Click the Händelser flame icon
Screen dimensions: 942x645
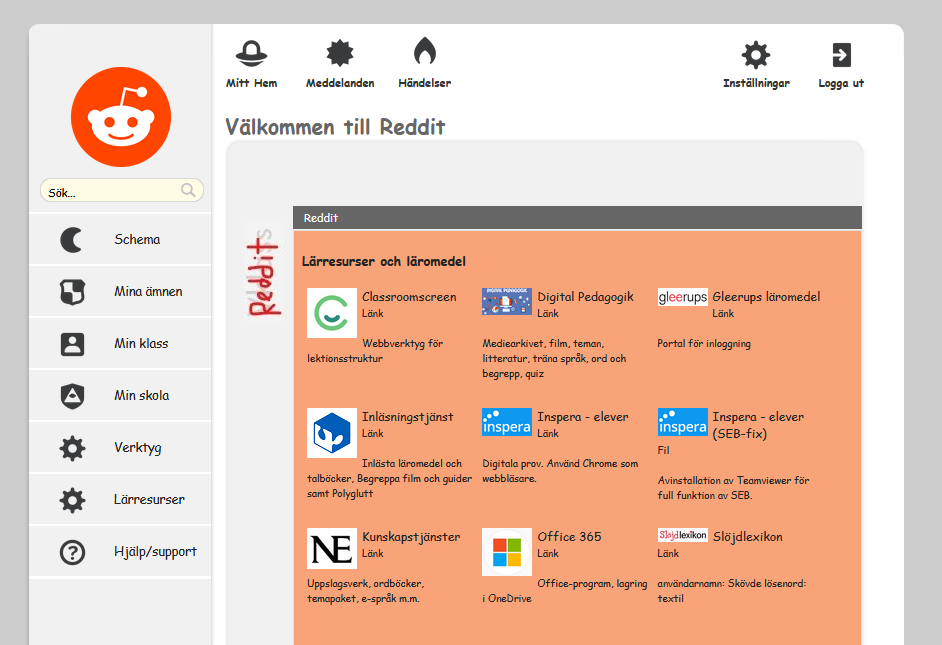[x=425, y=52]
